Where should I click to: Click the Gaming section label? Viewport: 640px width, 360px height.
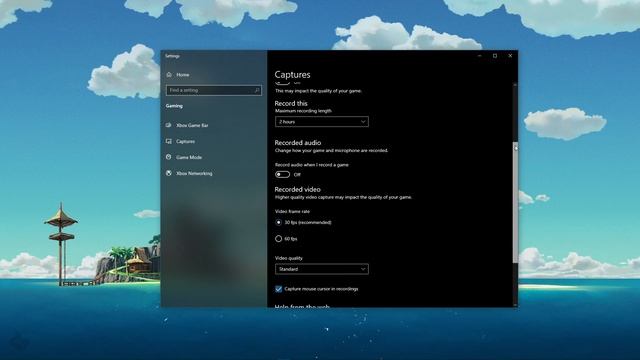(174, 106)
